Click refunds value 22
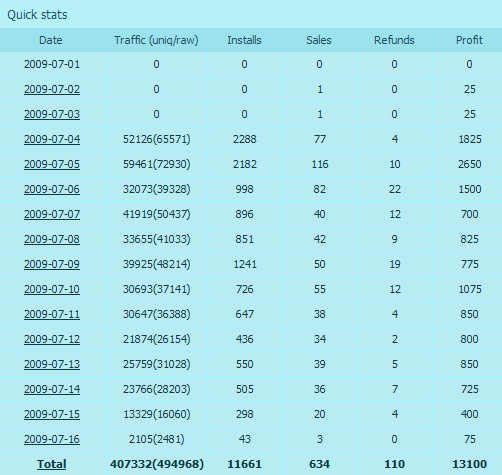Viewport: 502px width, 475px height. click(394, 189)
